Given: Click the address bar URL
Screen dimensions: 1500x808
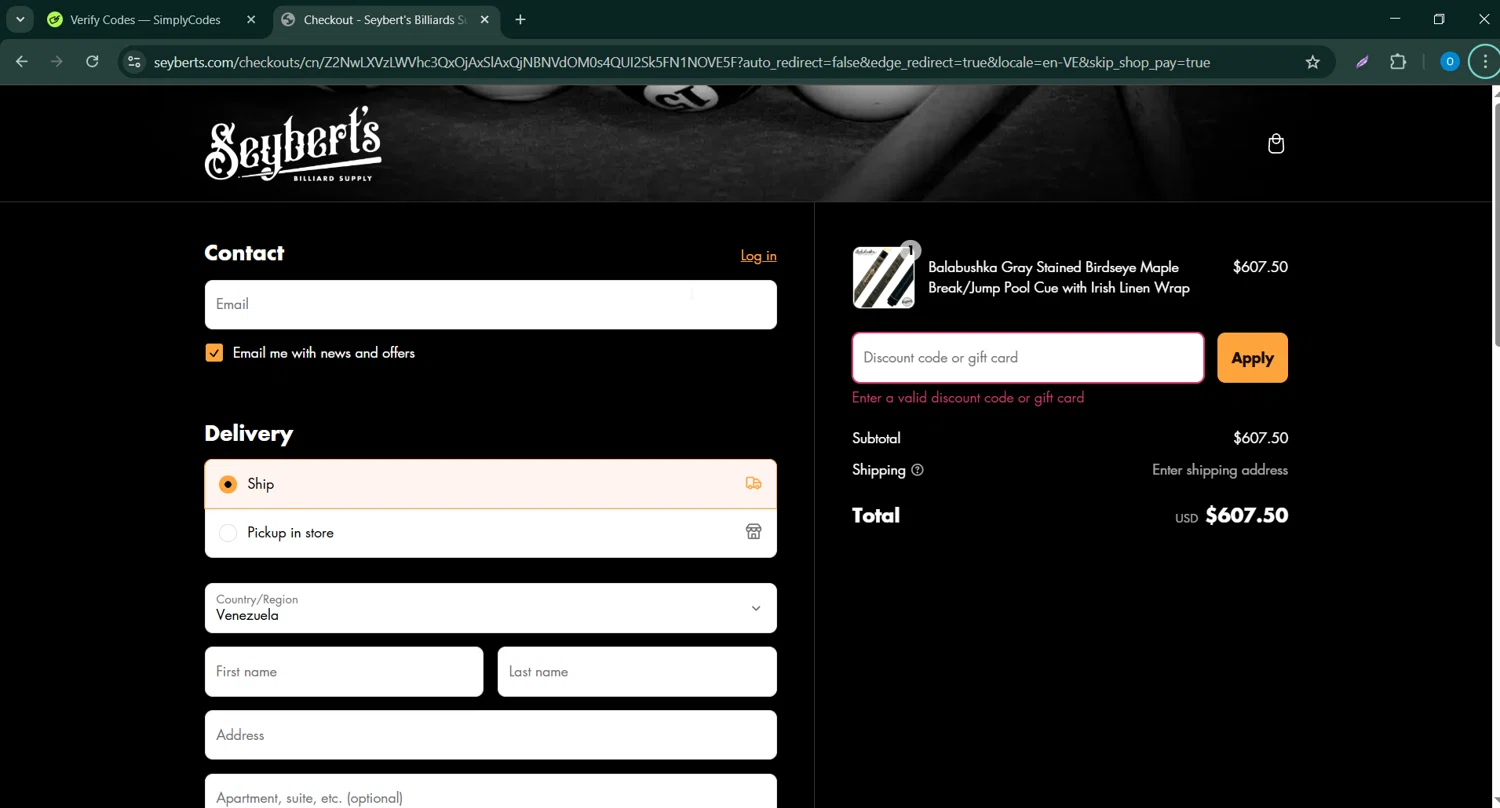Looking at the screenshot, I should tap(682, 62).
